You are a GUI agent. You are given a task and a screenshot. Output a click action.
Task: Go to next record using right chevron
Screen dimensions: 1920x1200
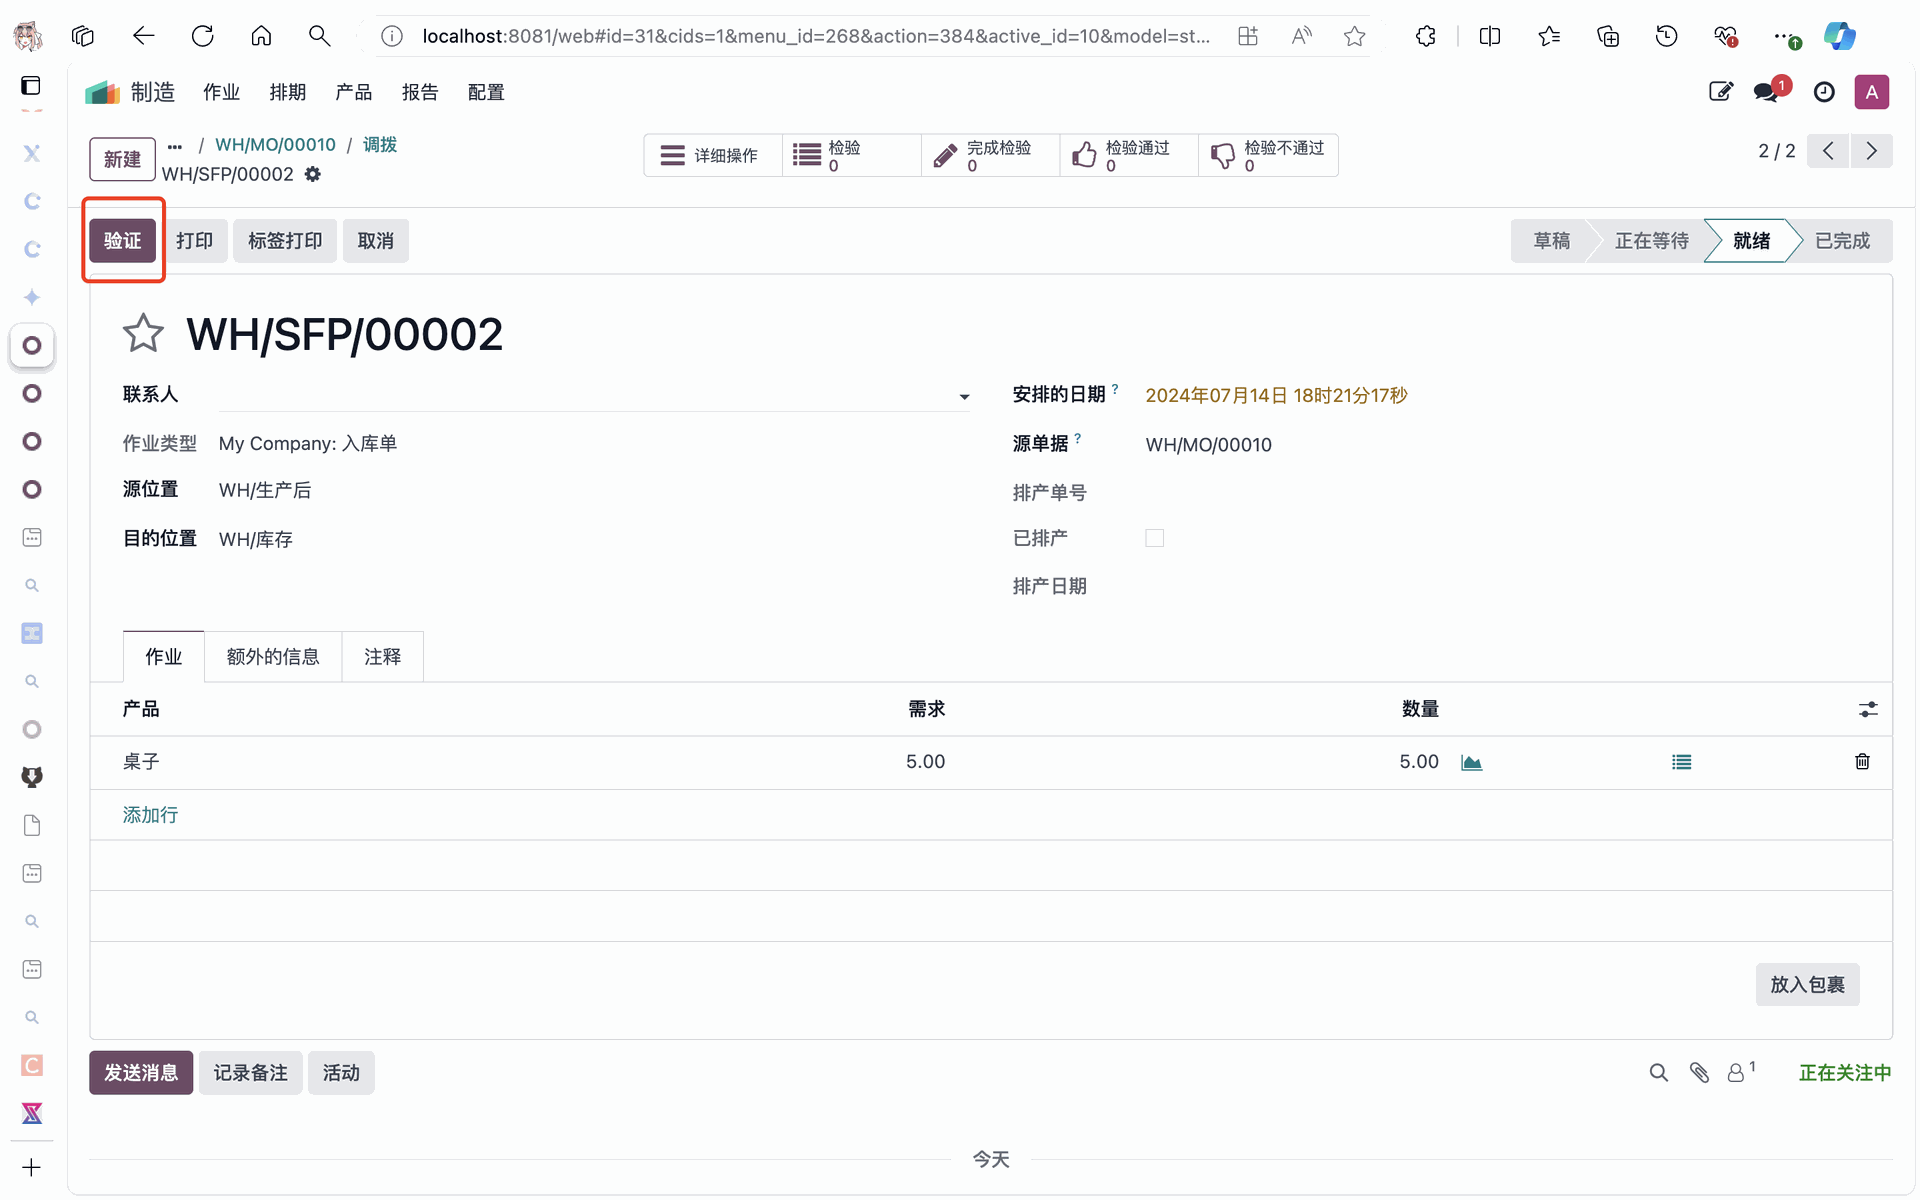1871,151
